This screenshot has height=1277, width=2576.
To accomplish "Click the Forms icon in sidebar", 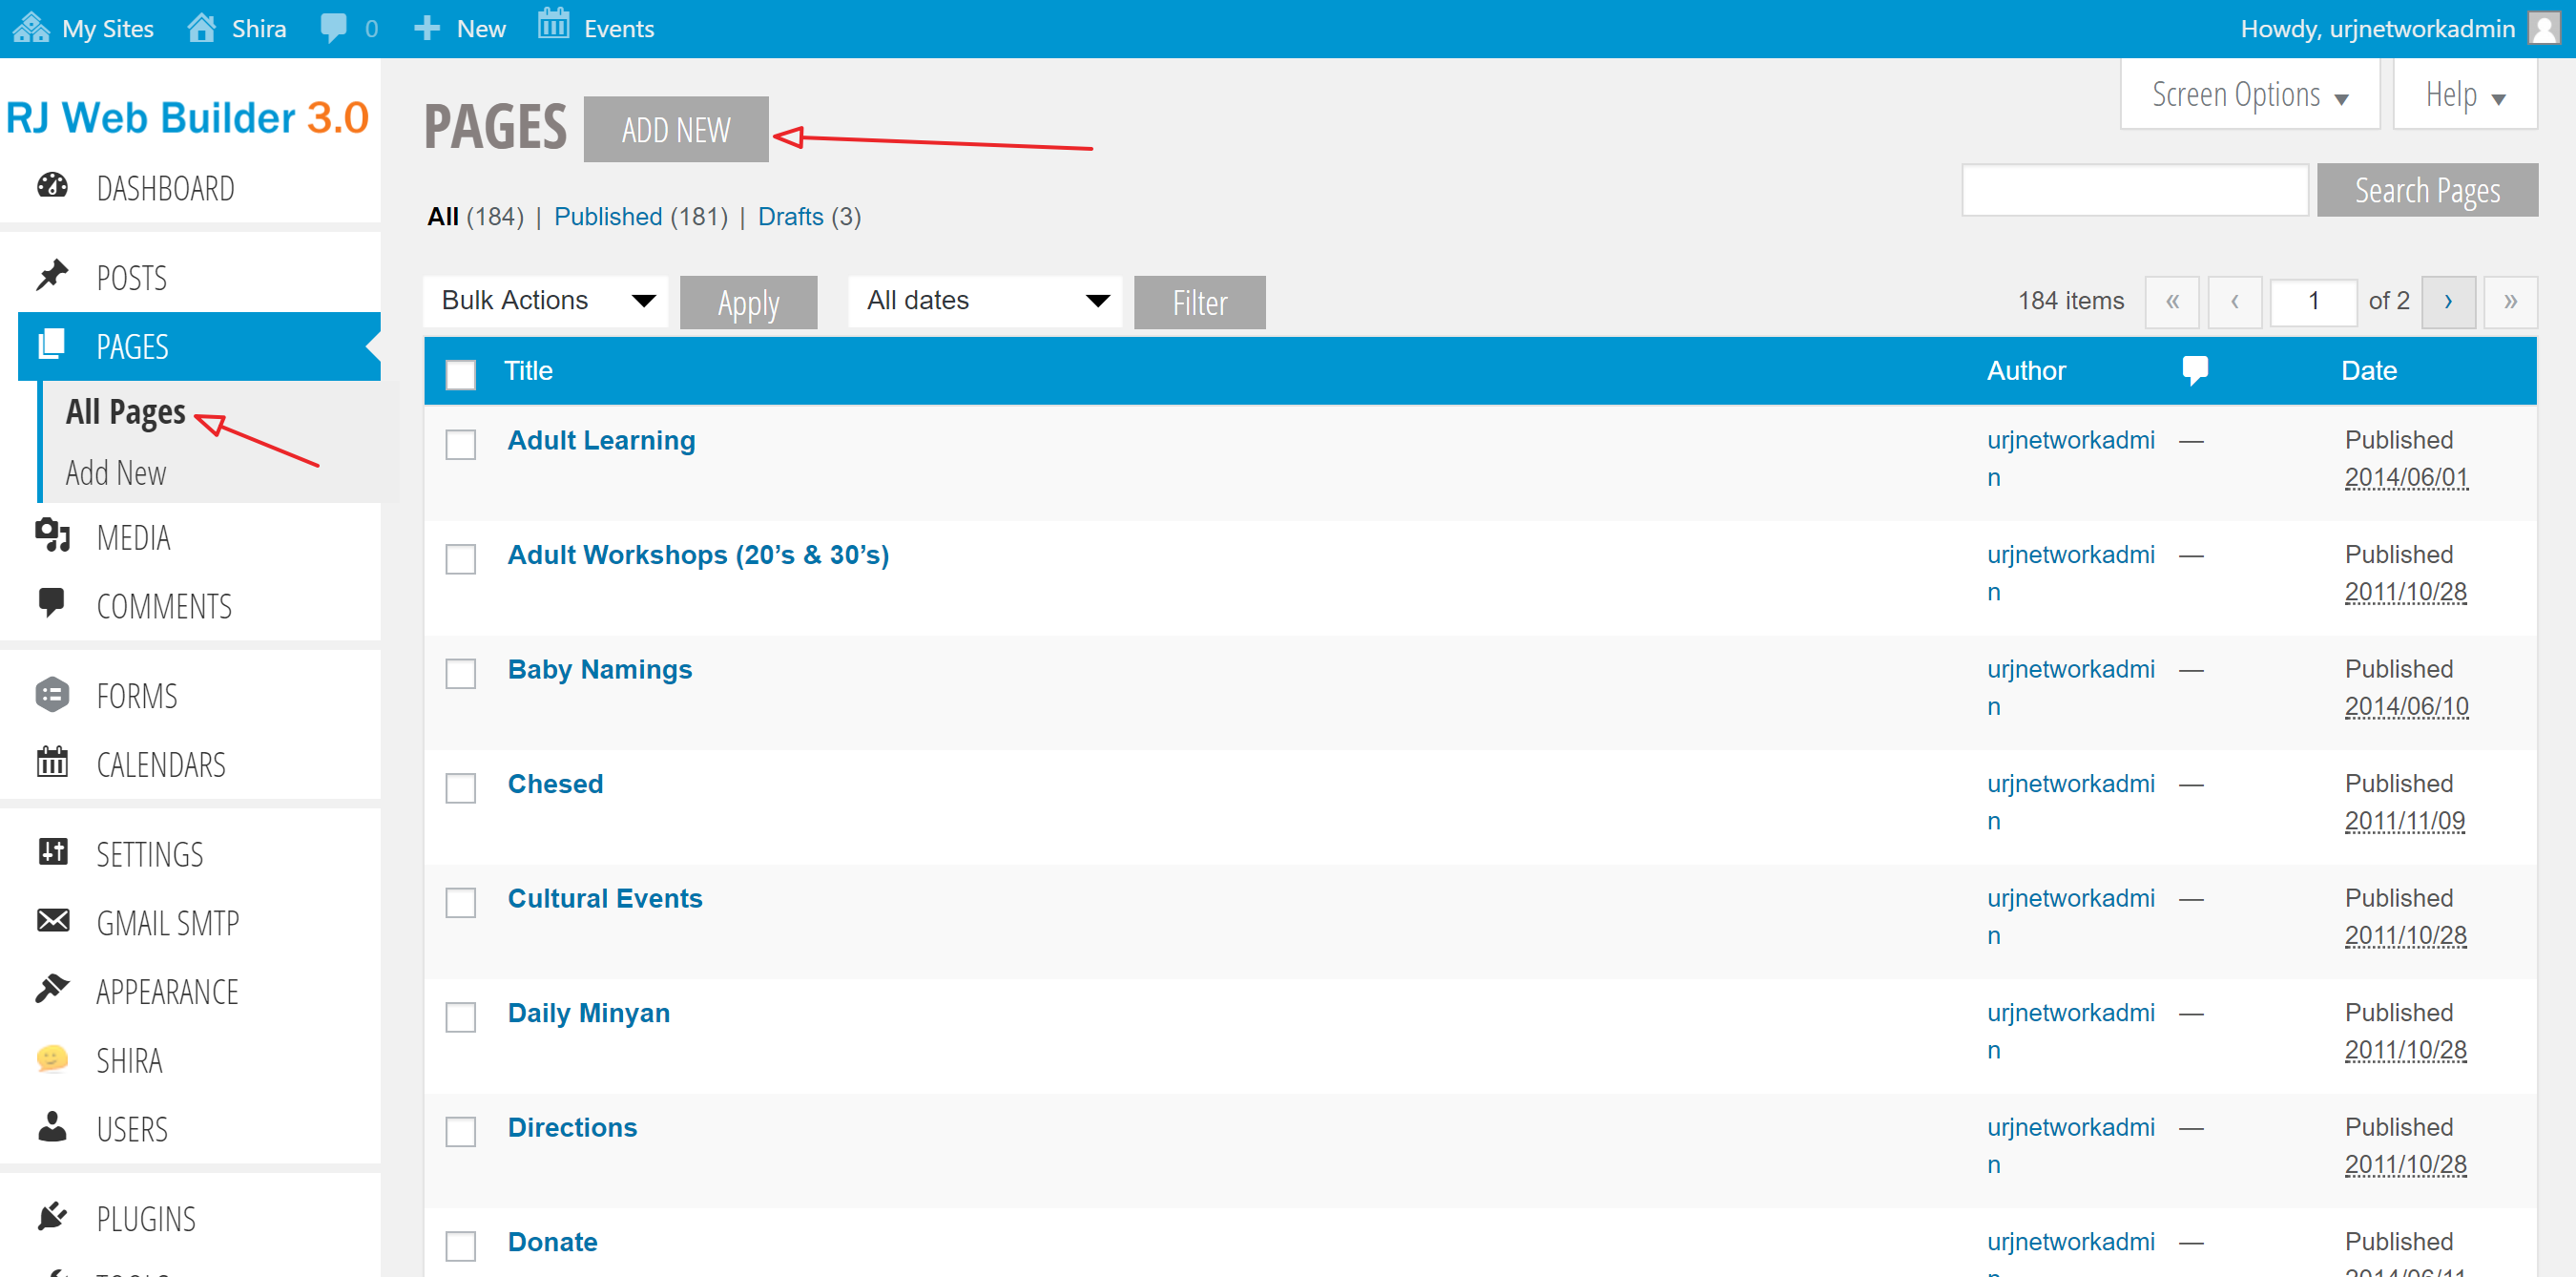I will pyautogui.click(x=52, y=694).
